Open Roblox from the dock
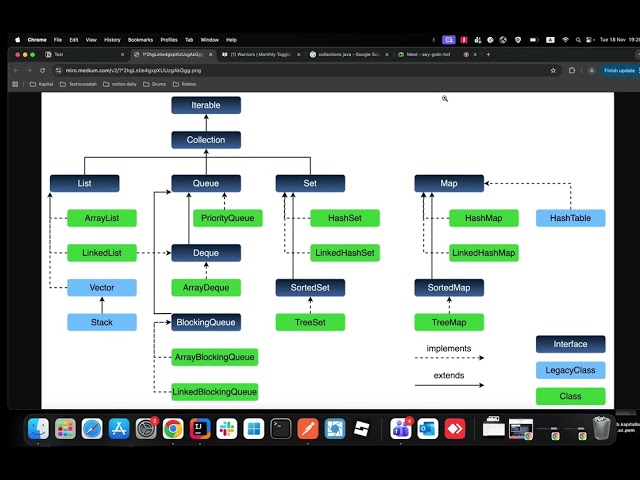640x480 pixels. point(362,429)
